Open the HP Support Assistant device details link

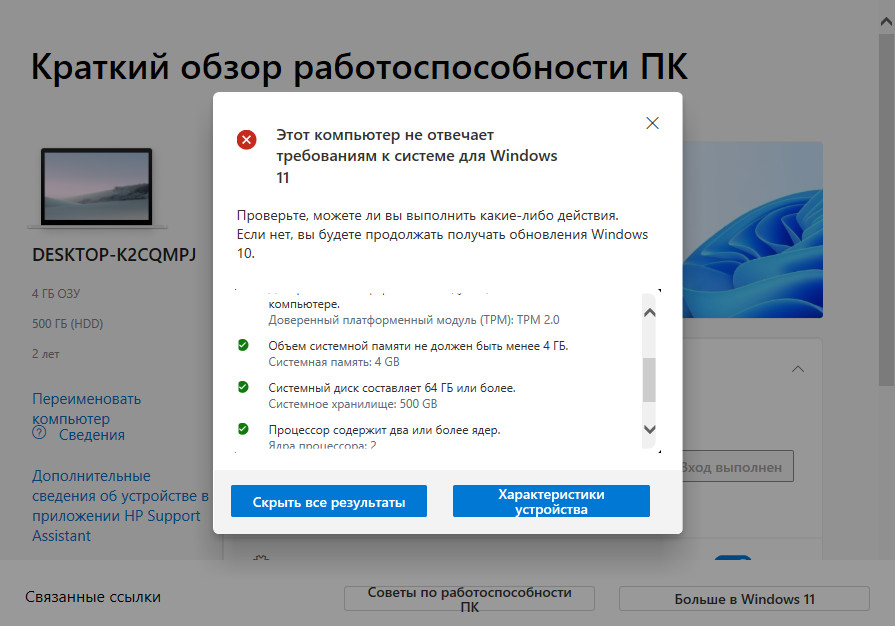tap(120, 506)
